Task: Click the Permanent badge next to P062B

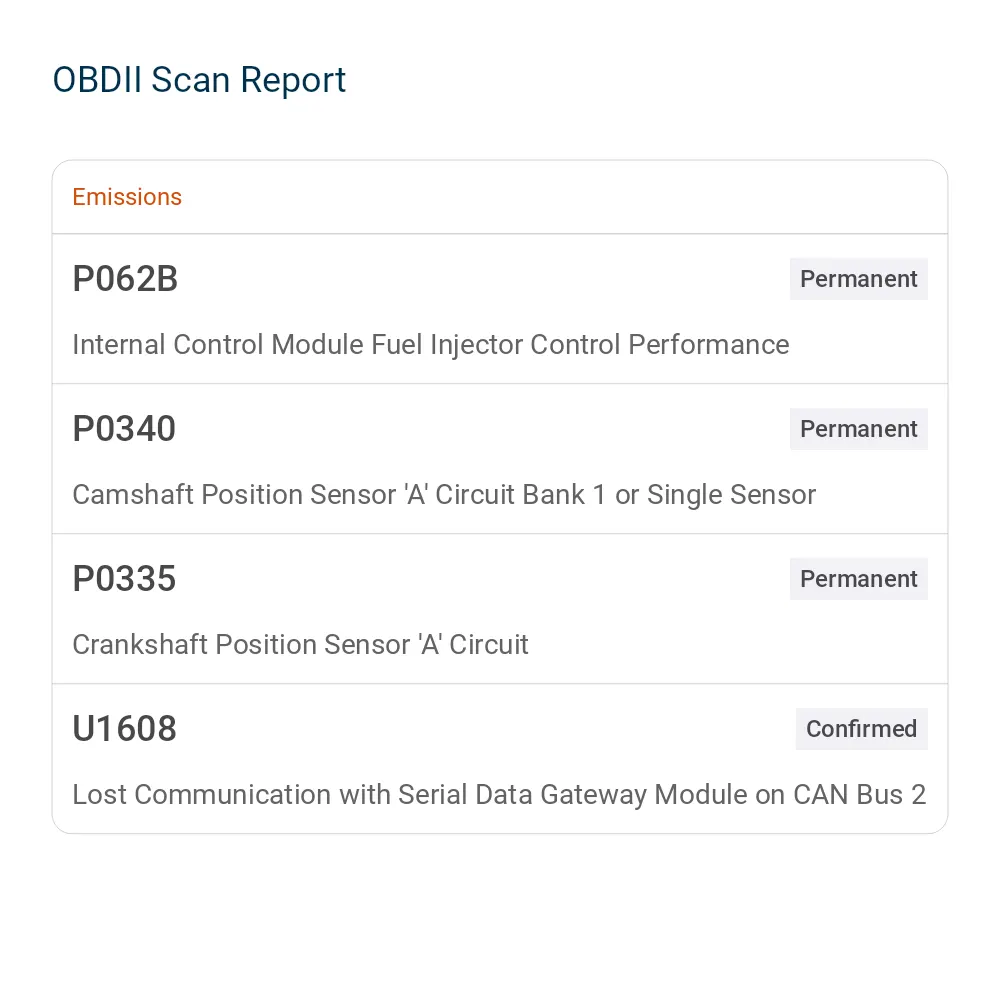Action: 858,279
